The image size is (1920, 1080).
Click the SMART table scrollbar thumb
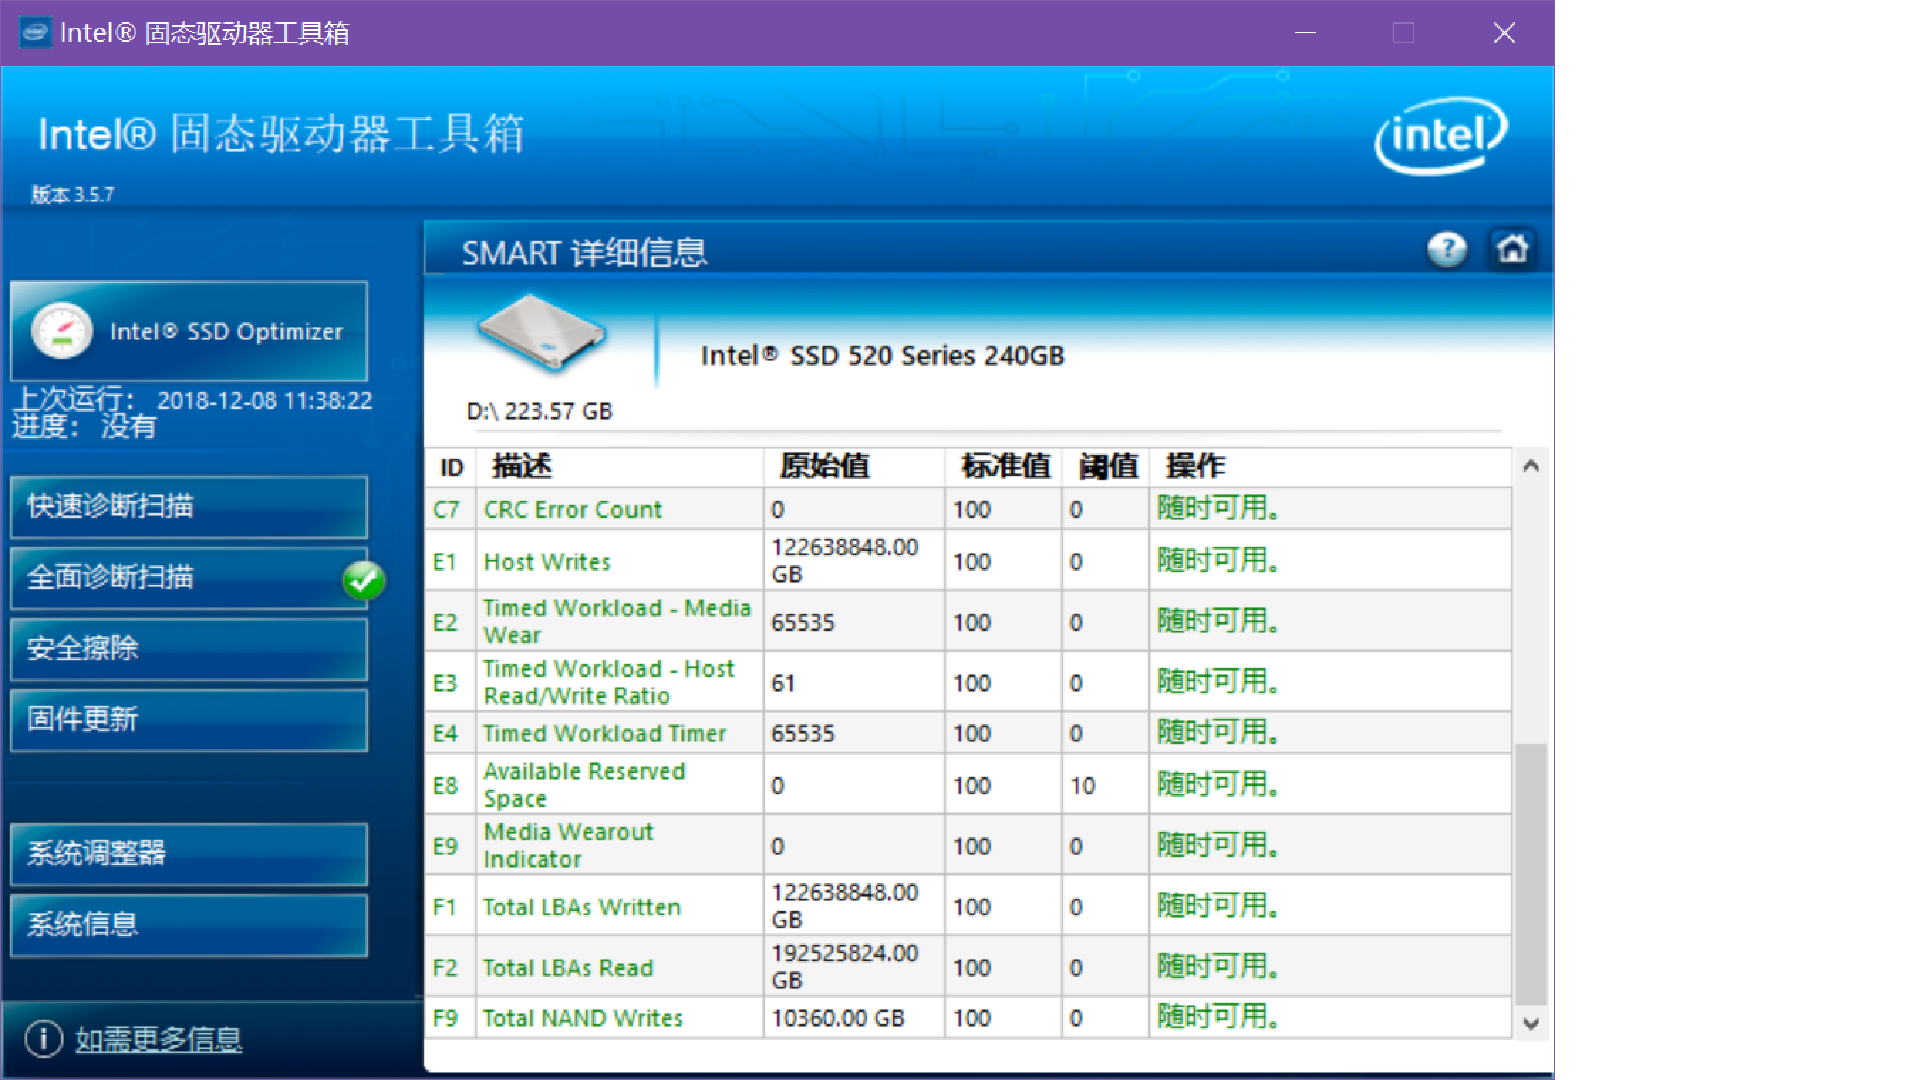pyautogui.click(x=1530, y=874)
